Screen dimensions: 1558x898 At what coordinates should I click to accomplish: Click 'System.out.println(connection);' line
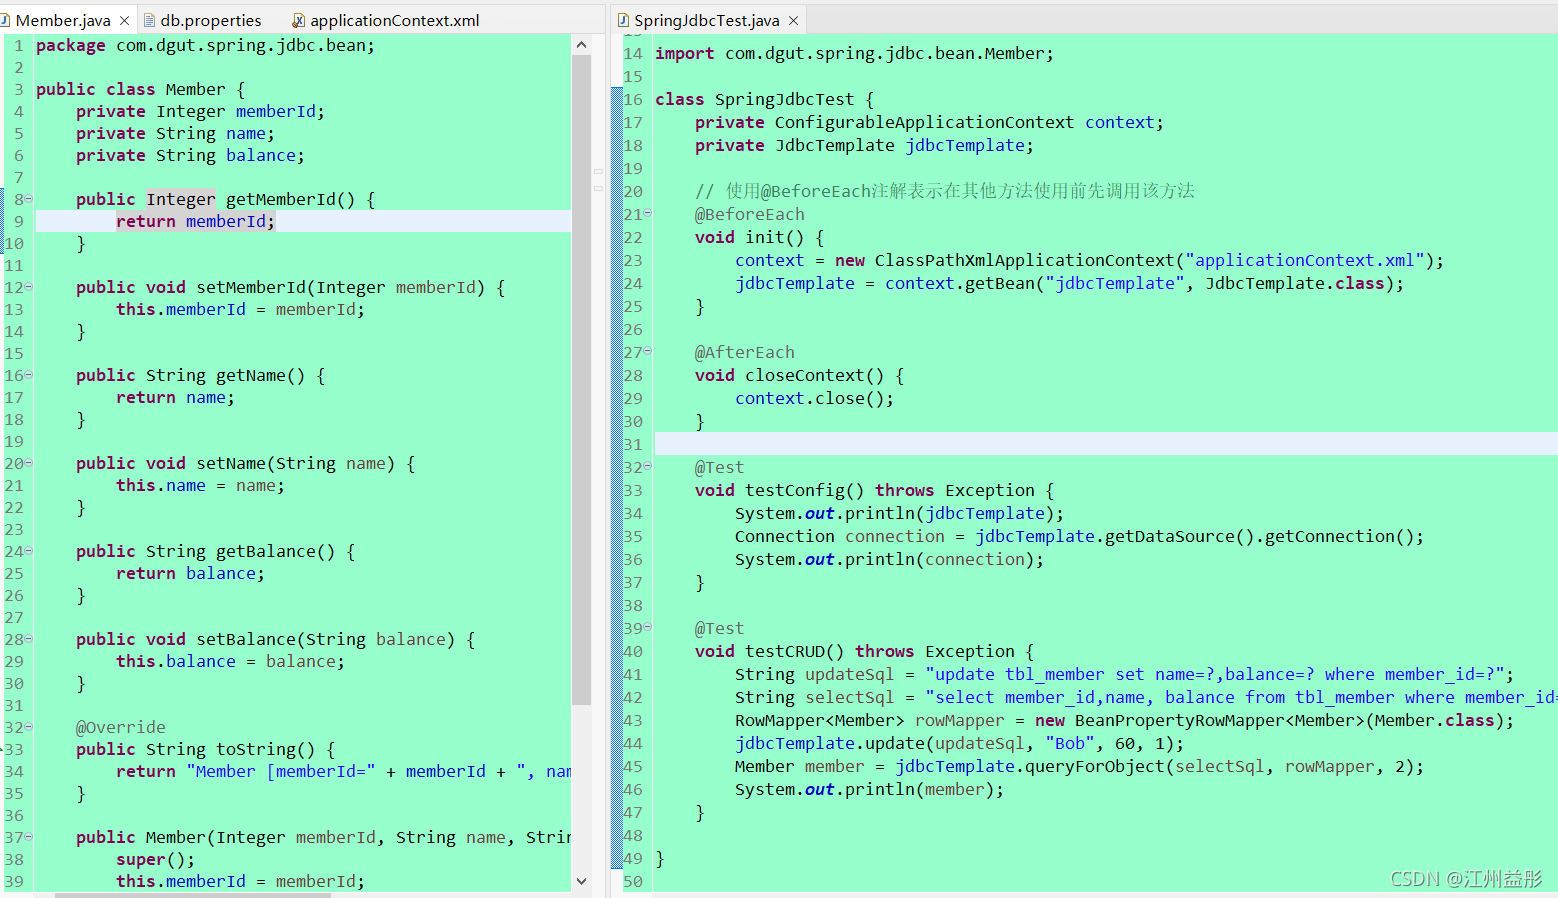[x=889, y=559]
